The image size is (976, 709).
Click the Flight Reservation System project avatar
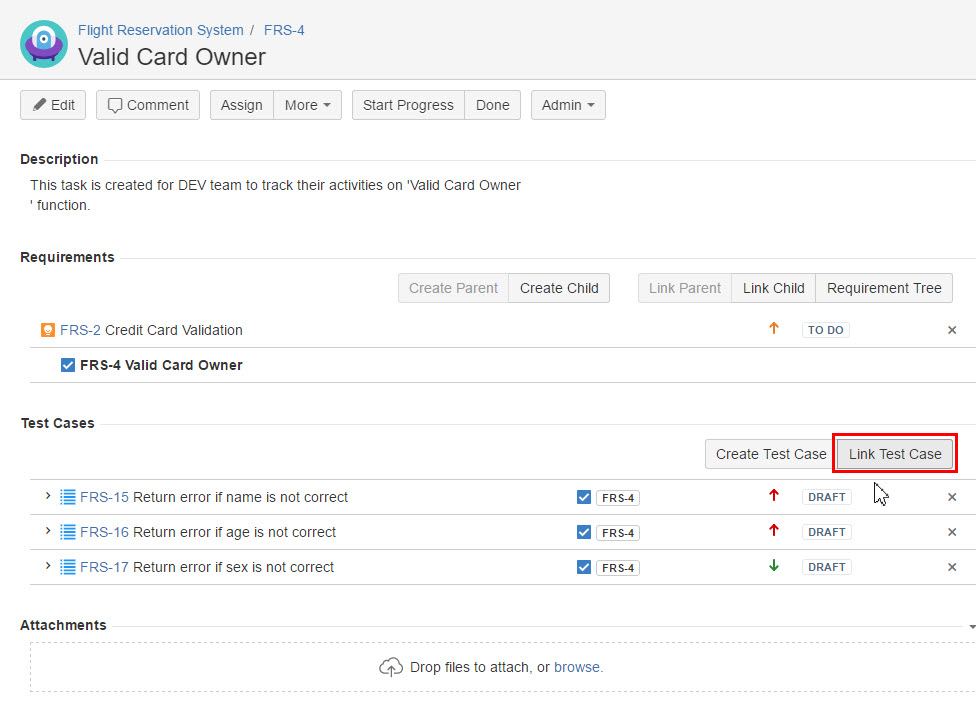(x=44, y=44)
